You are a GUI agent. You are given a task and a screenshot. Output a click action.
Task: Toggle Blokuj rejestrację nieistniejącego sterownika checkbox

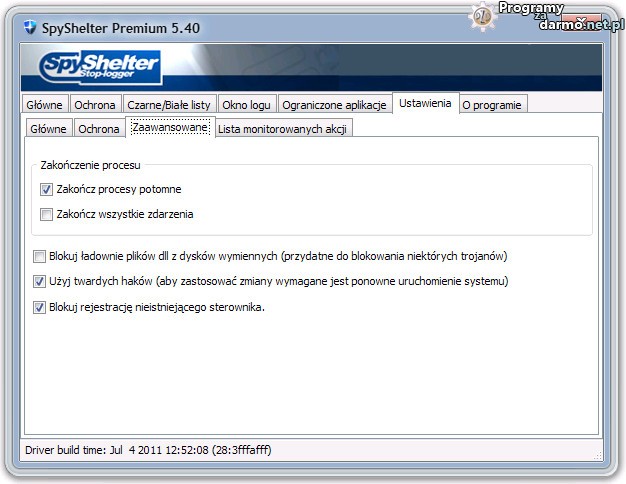(40, 307)
